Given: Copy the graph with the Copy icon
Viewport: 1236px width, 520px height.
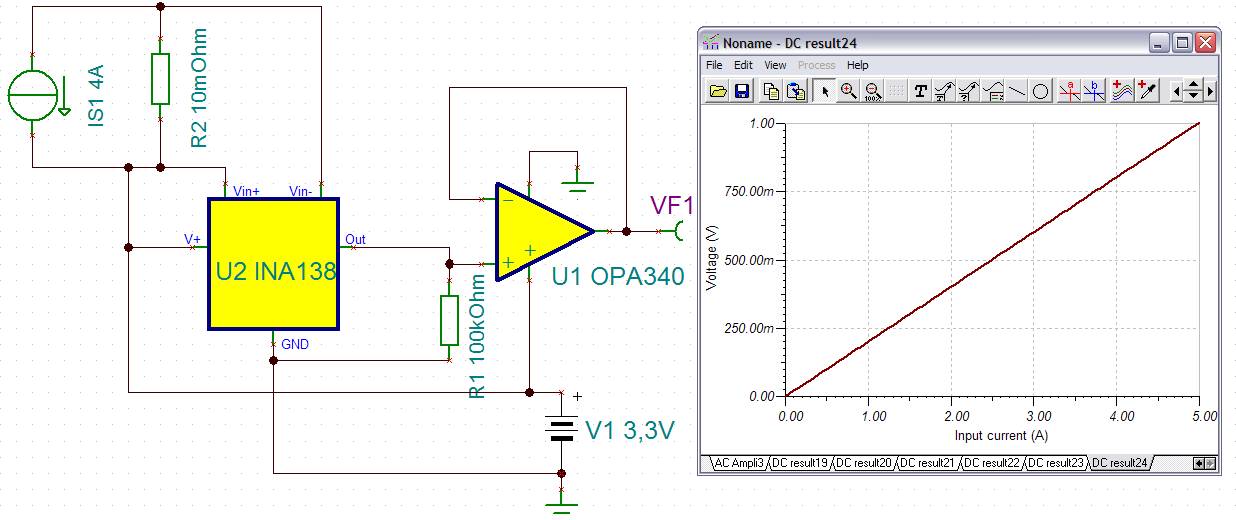Looking at the screenshot, I should 771,91.
